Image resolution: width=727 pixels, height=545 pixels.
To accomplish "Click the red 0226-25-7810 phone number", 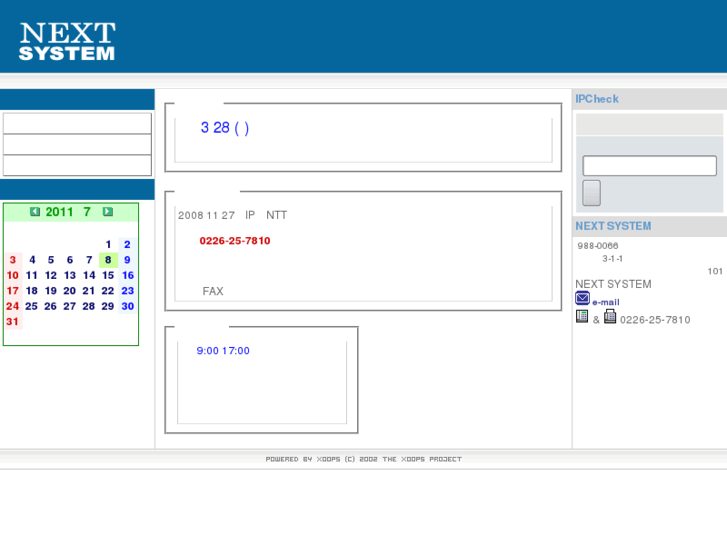I will 235,241.
